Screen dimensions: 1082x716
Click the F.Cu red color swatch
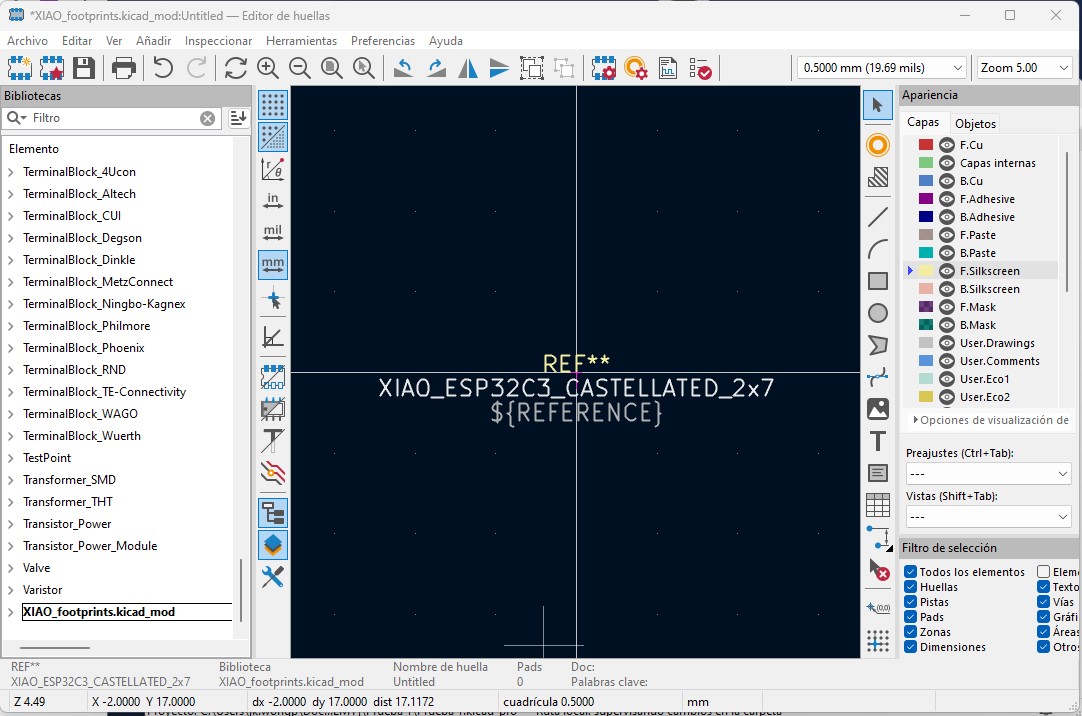point(925,145)
